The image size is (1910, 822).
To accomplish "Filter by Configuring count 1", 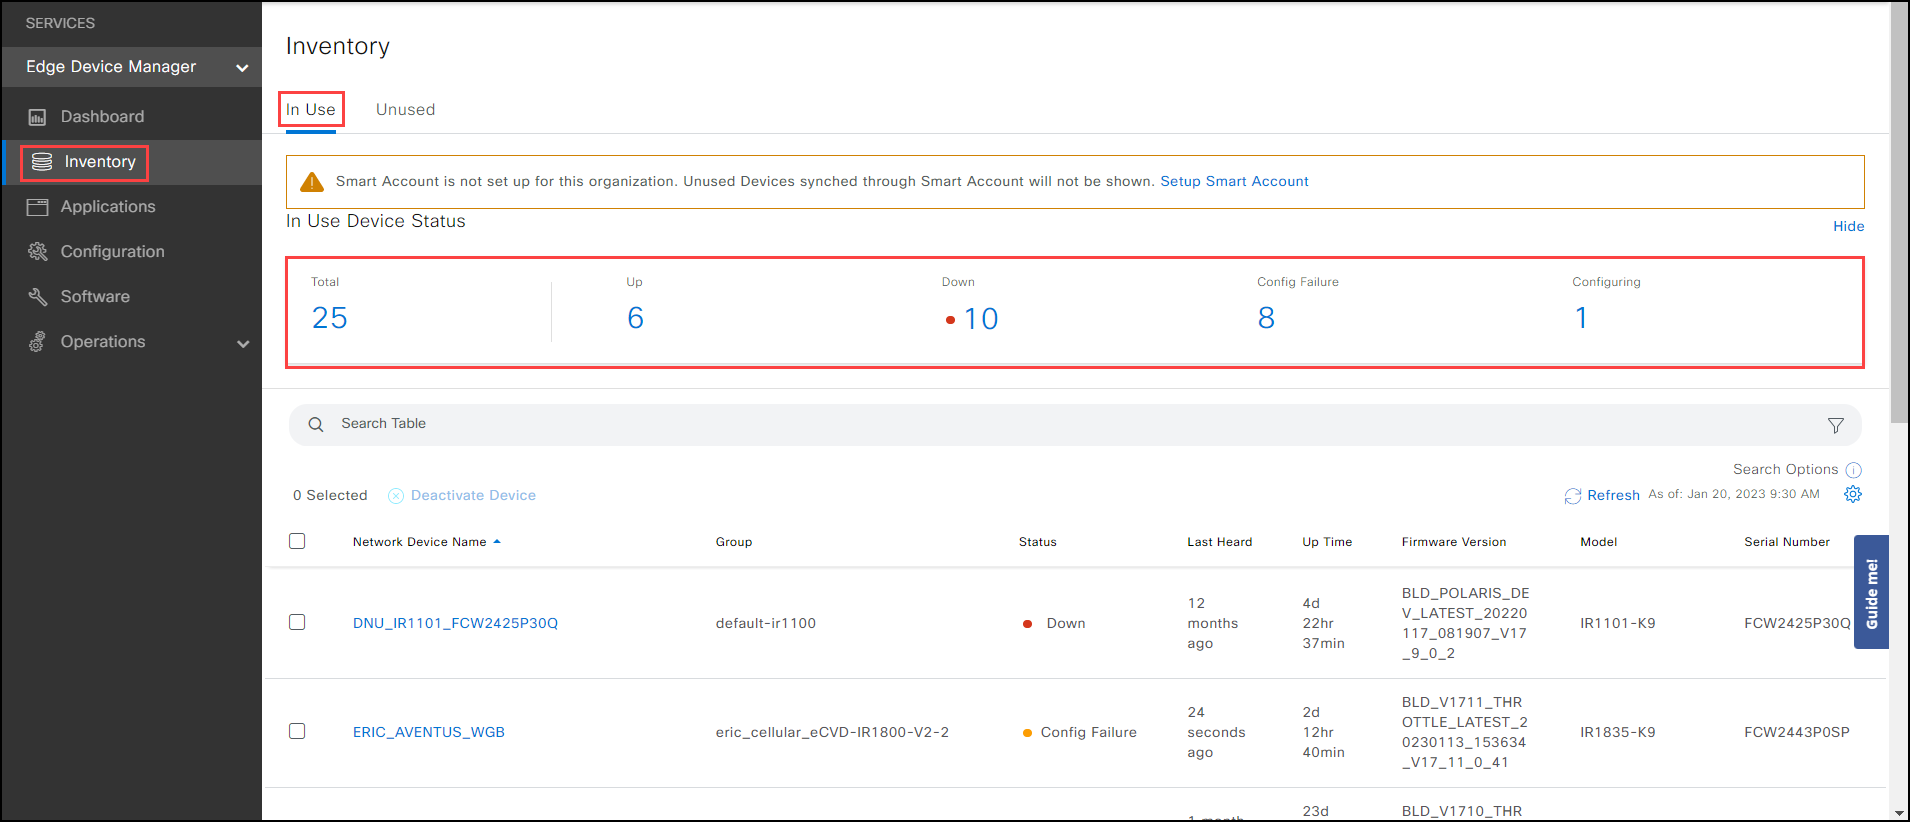I will (1581, 318).
